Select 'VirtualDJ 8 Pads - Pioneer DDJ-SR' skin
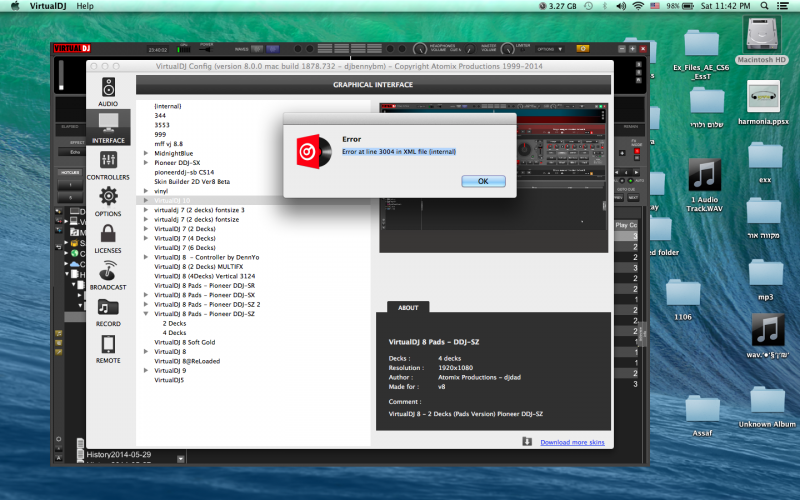This screenshot has height=500, width=800. tap(205, 286)
